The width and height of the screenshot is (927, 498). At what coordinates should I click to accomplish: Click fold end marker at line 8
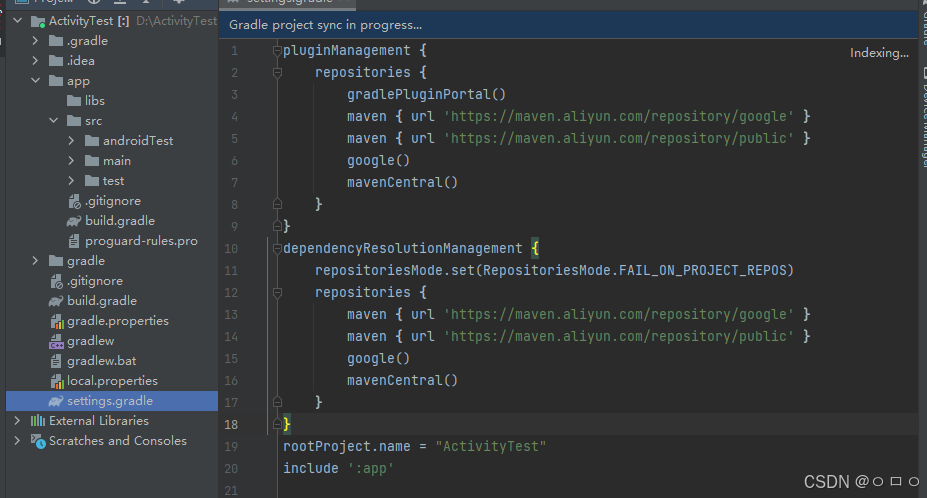tap(277, 204)
